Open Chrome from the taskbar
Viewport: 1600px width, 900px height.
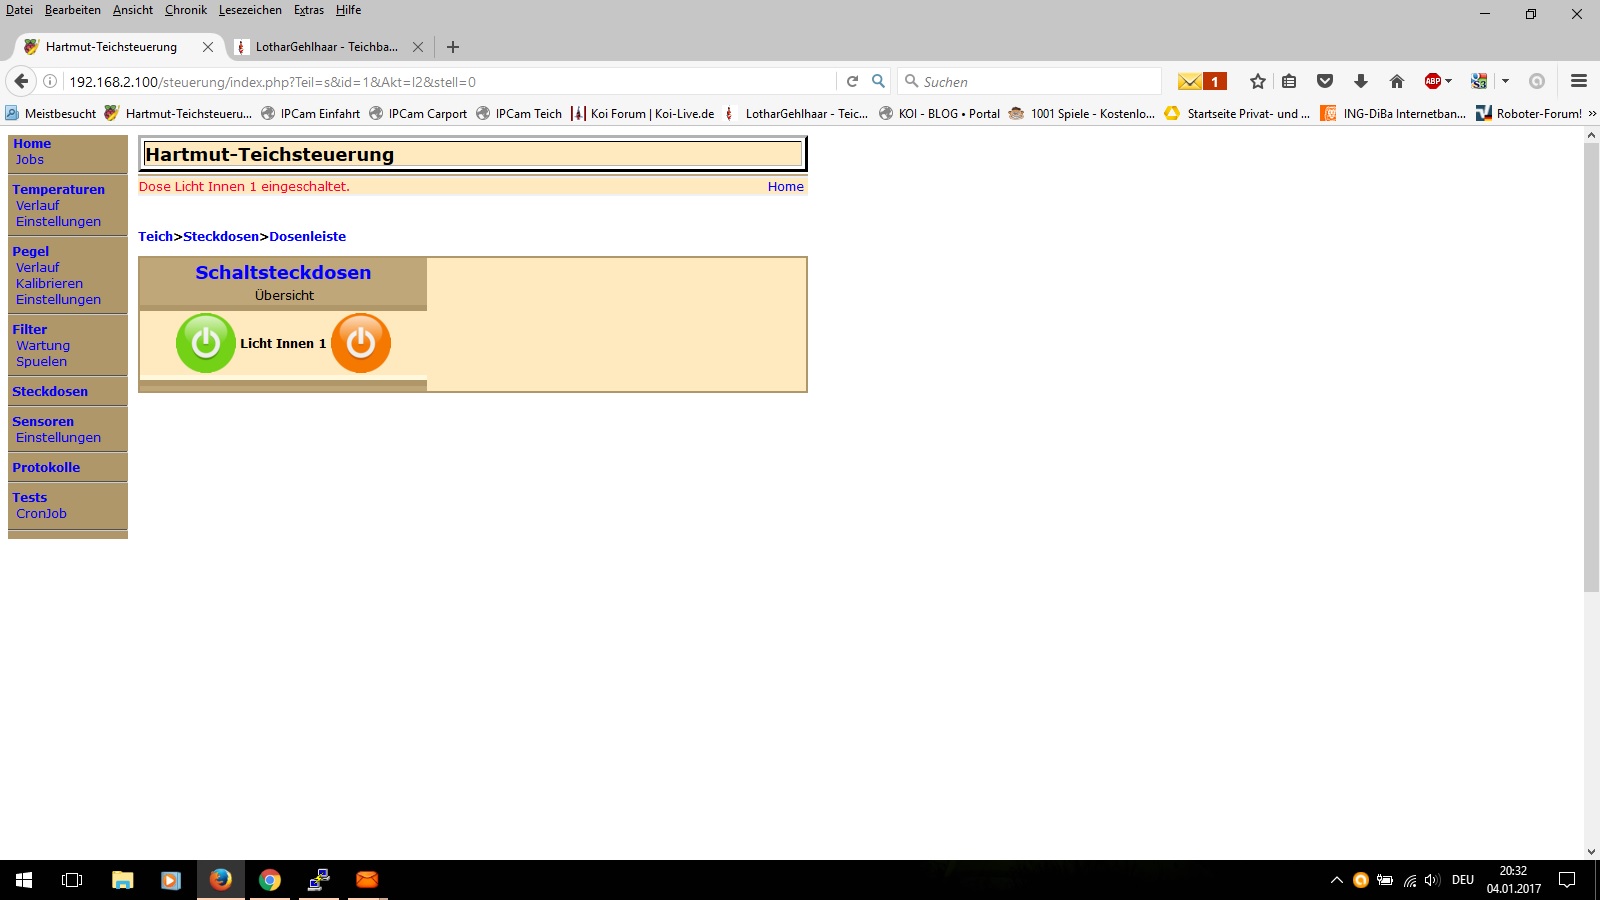pos(269,880)
